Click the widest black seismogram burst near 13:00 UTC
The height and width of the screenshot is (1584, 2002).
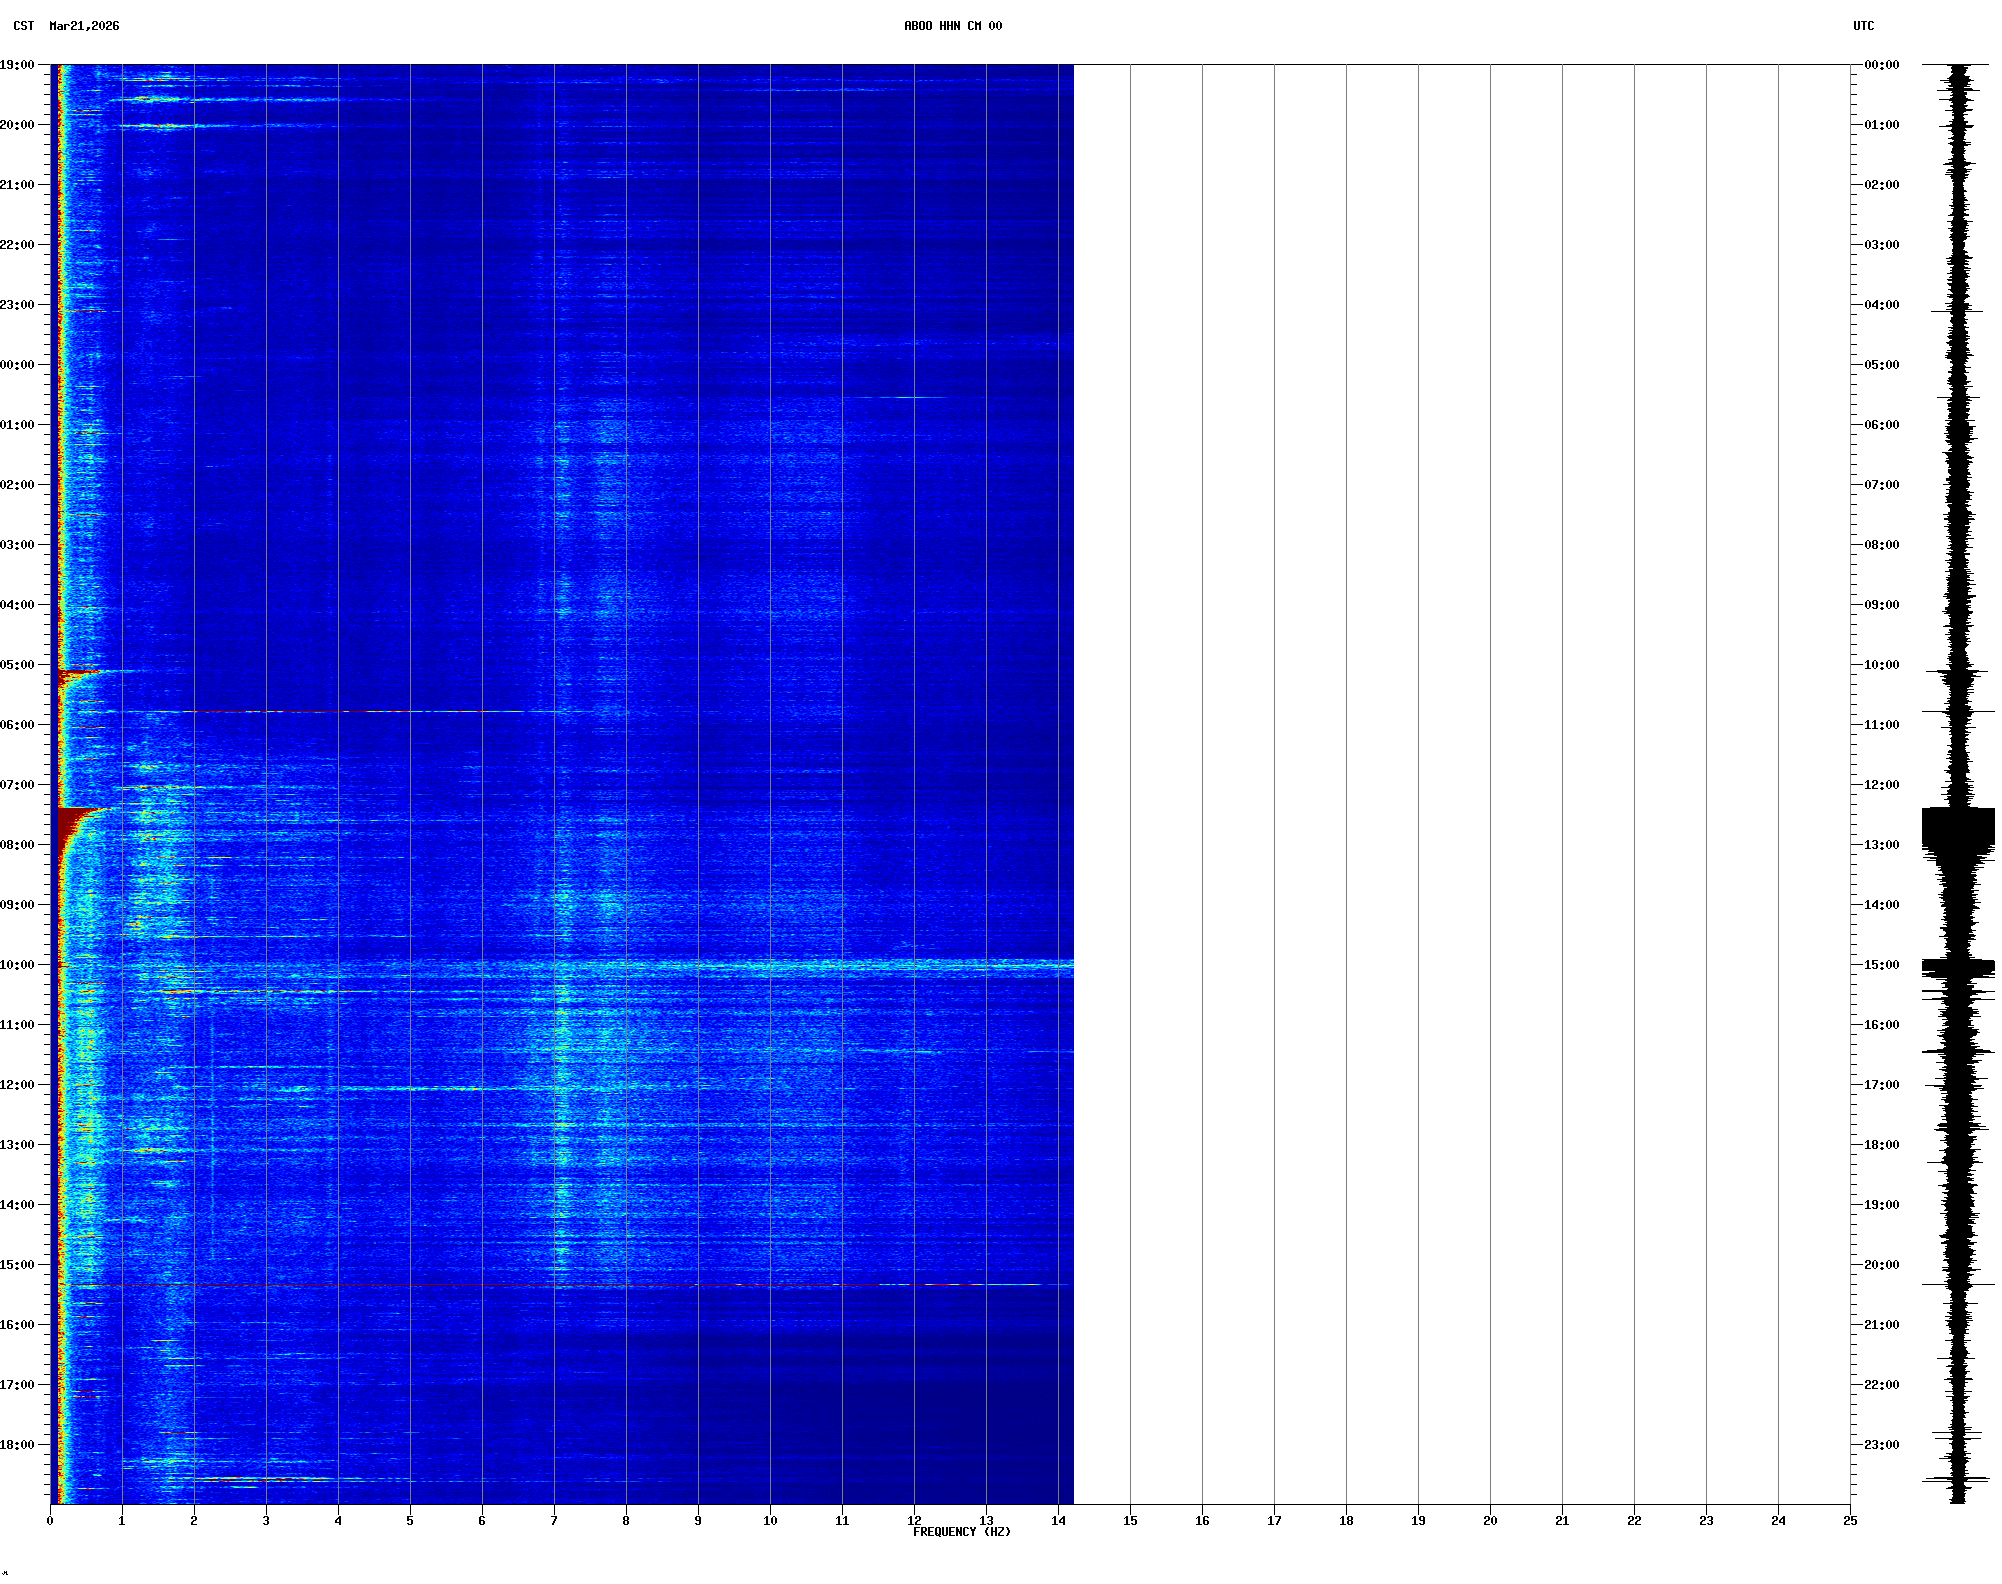(1958, 828)
